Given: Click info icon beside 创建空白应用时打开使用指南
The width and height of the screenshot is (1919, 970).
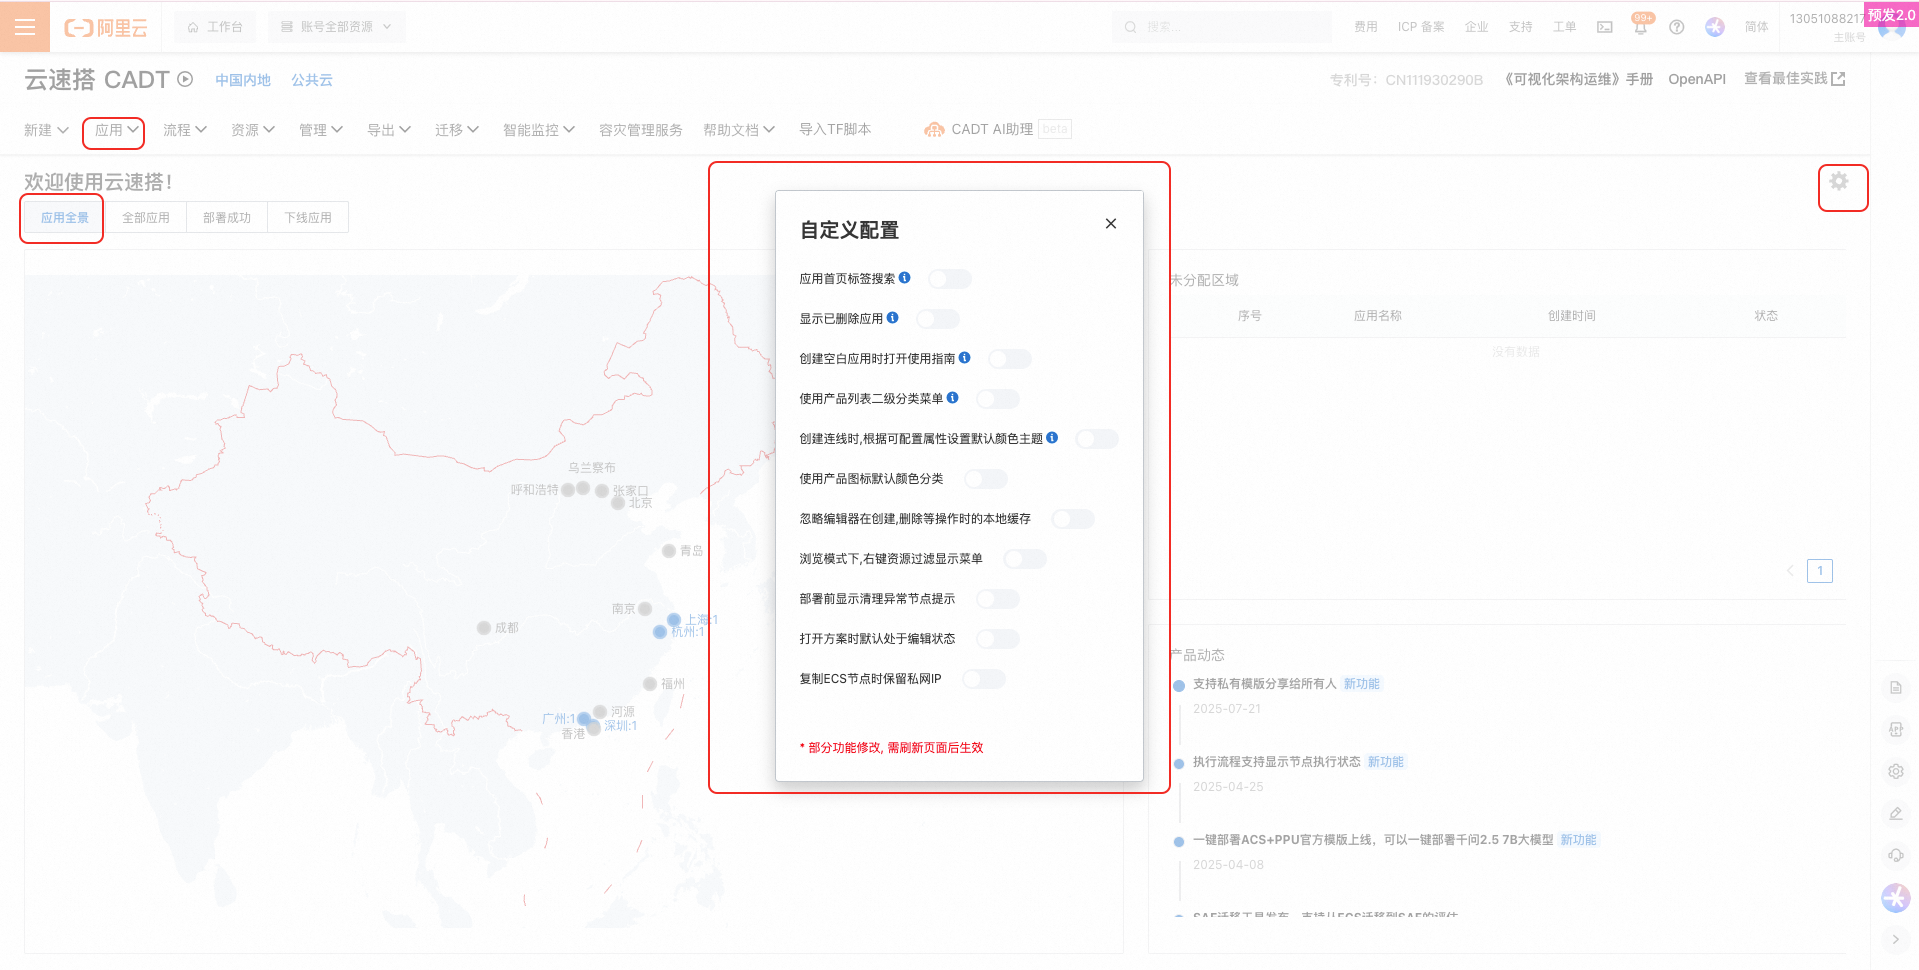Looking at the screenshot, I should [x=965, y=358].
